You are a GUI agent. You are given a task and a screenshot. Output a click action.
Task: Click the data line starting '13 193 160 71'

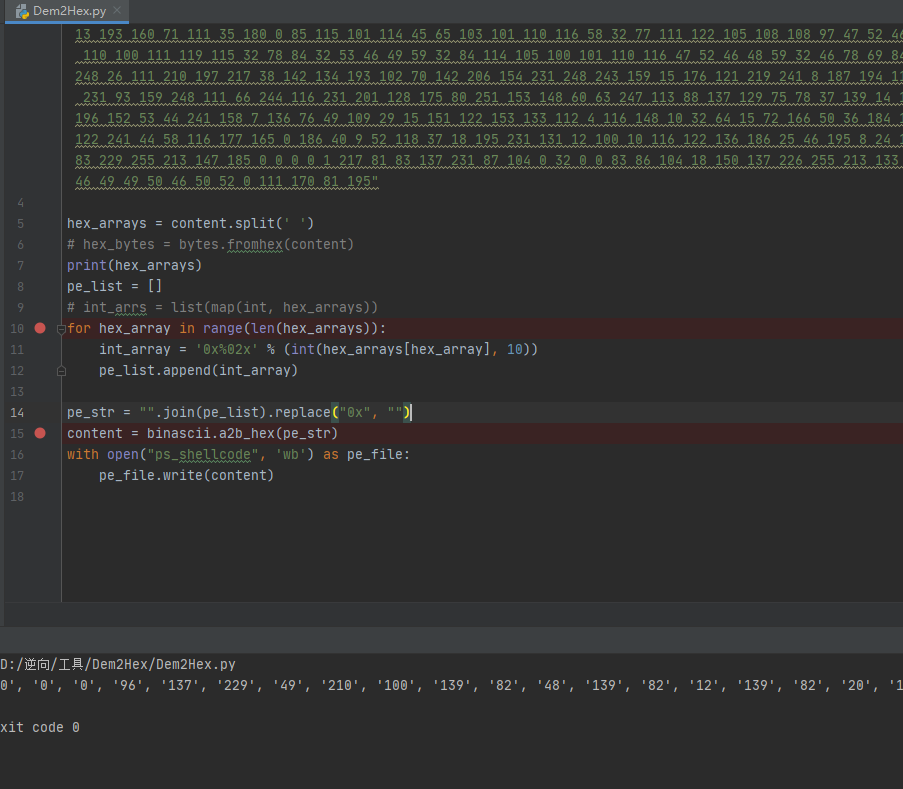pyautogui.click(x=488, y=35)
